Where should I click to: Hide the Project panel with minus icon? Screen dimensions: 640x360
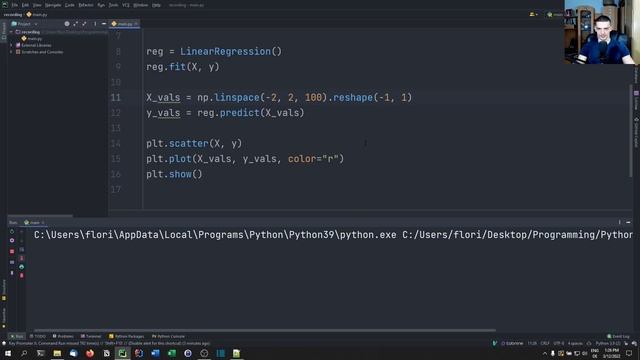104,24
